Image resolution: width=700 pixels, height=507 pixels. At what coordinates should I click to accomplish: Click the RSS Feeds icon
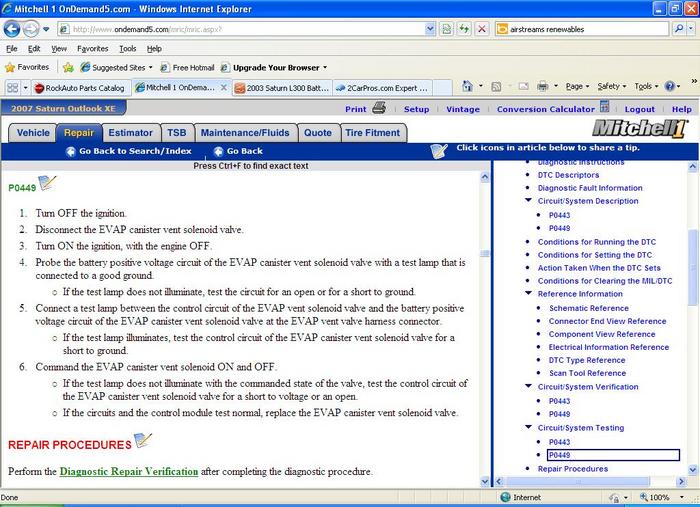496,87
